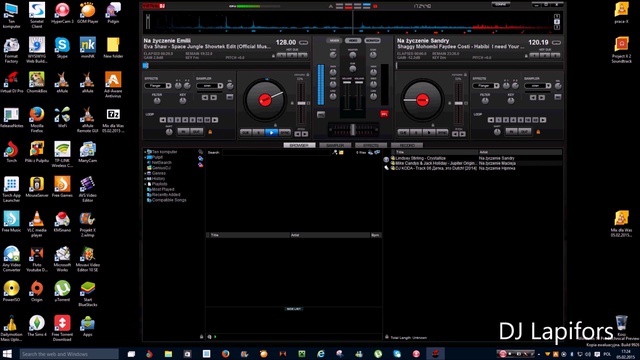Expand Pulpit folder node

click(145, 157)
